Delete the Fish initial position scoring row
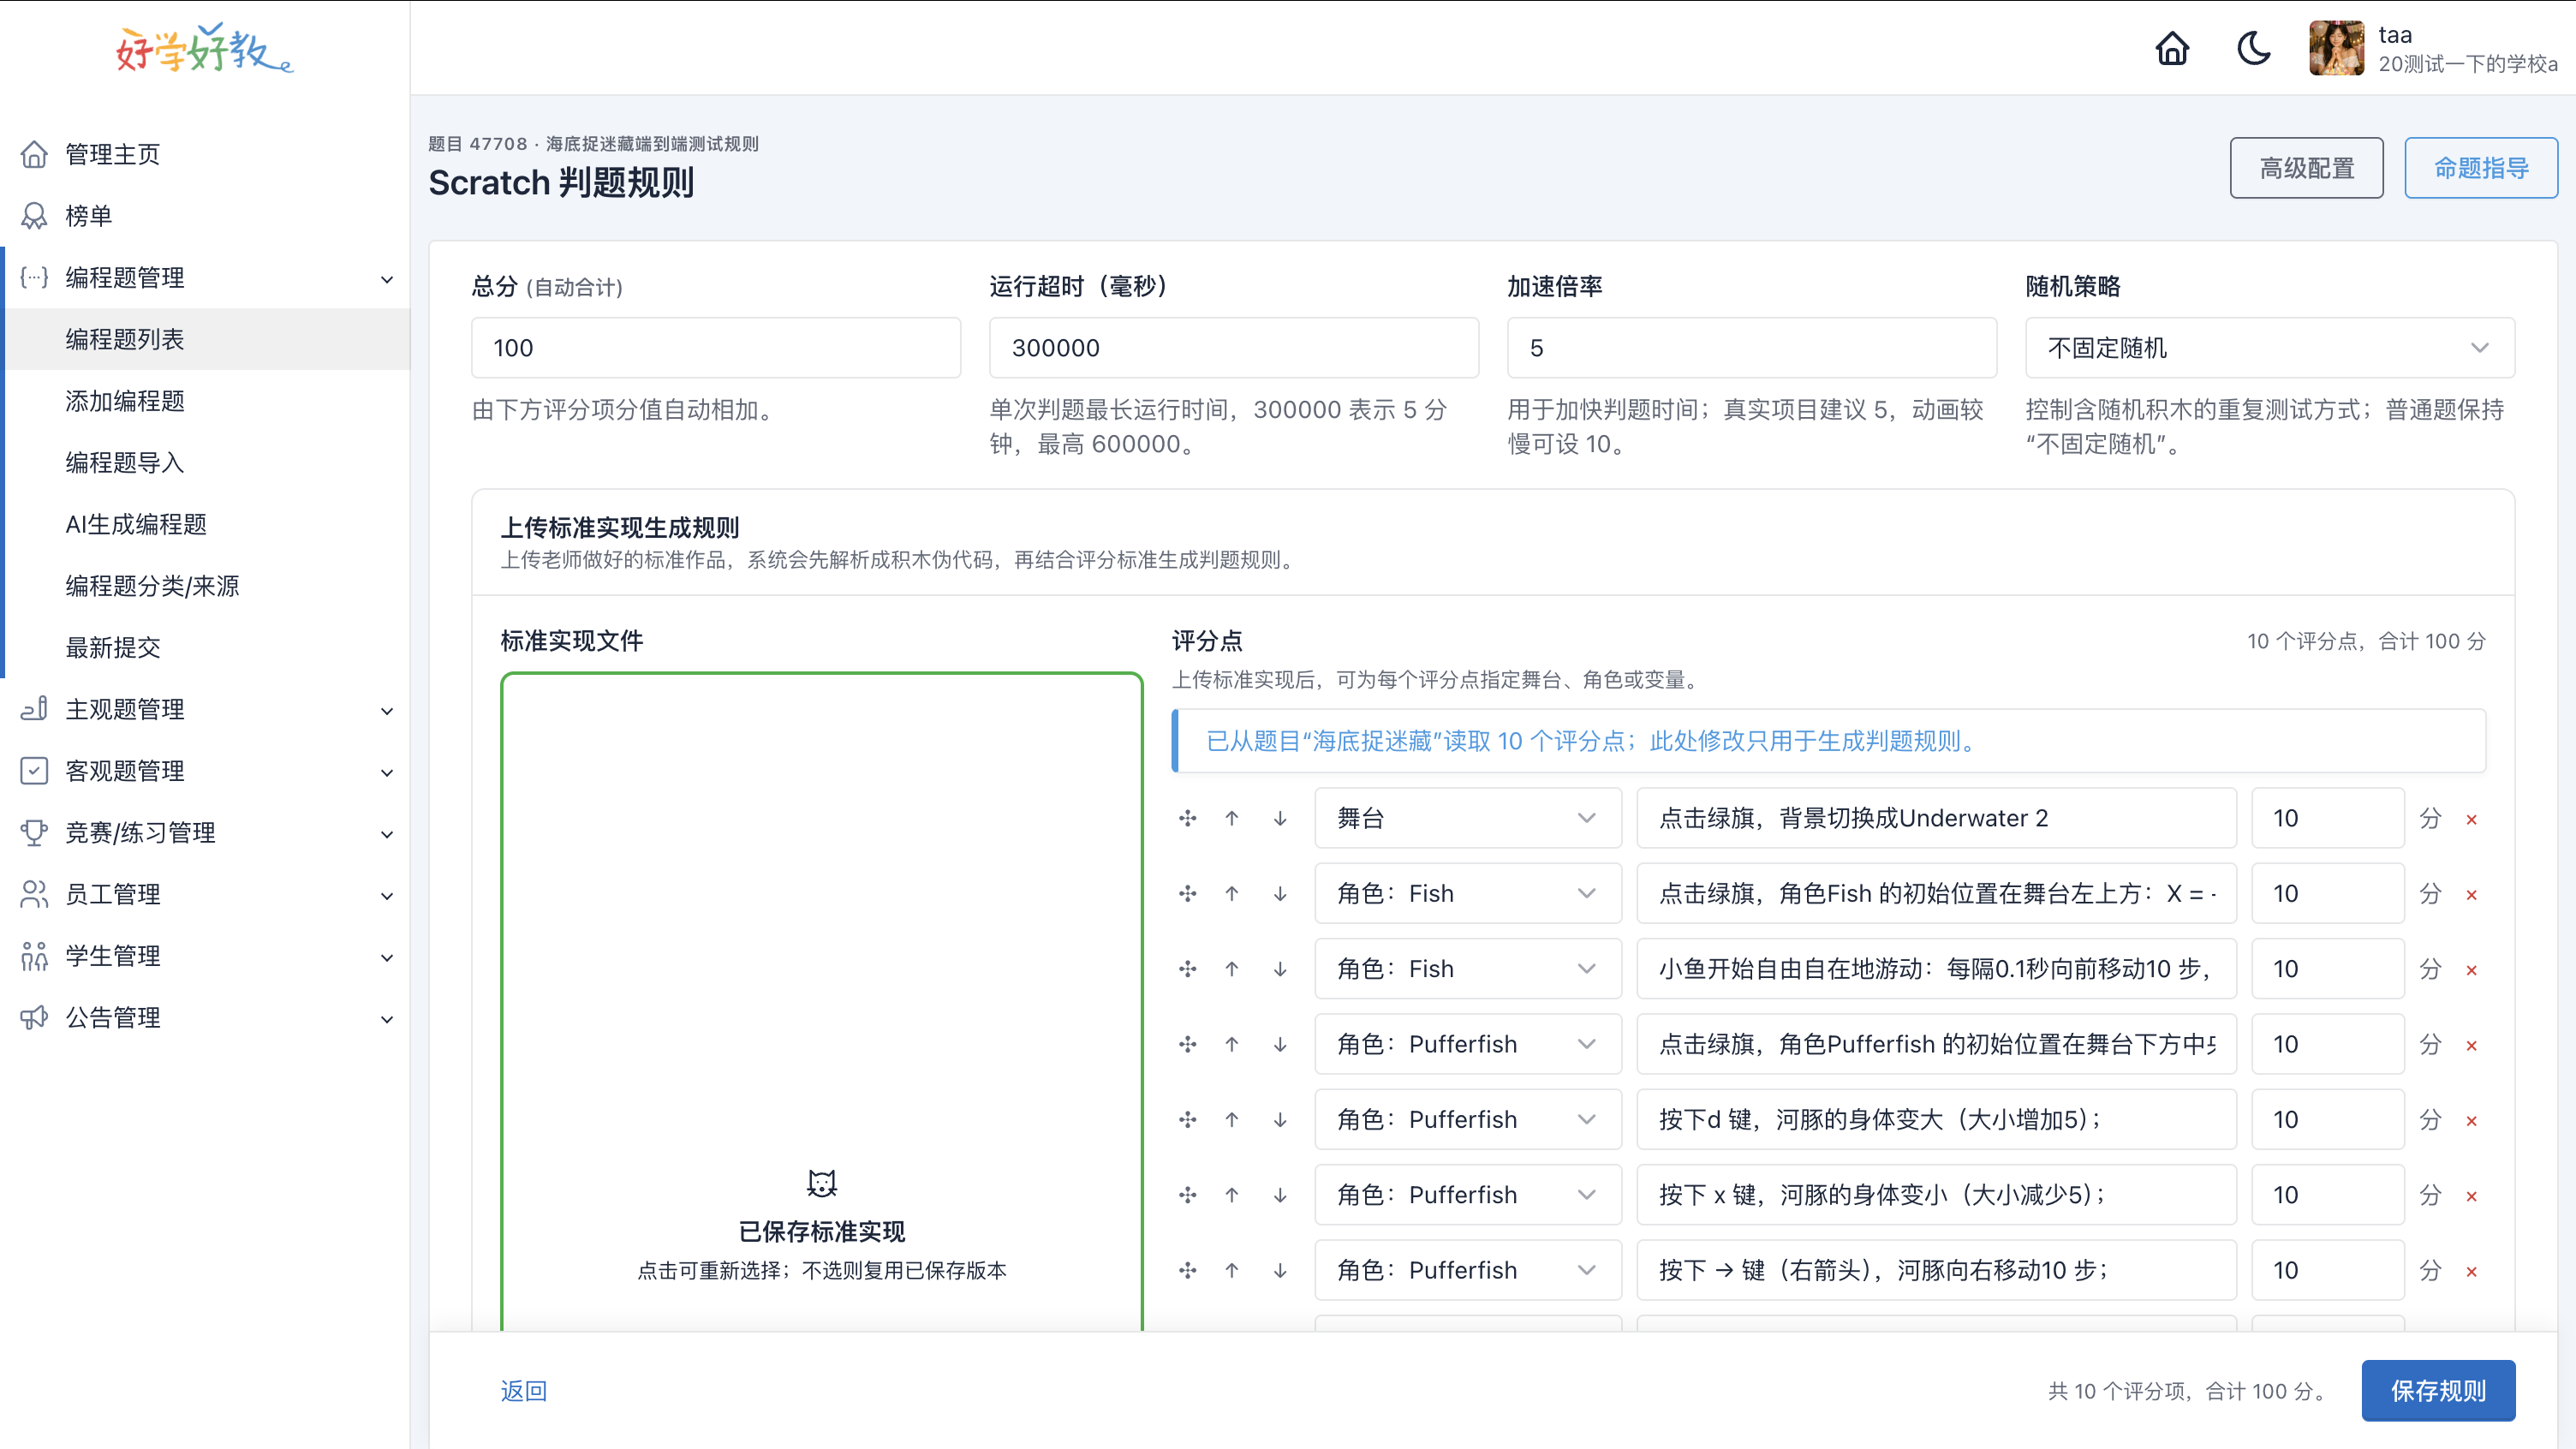Screen dimensions: 2576x1449 2471,894
